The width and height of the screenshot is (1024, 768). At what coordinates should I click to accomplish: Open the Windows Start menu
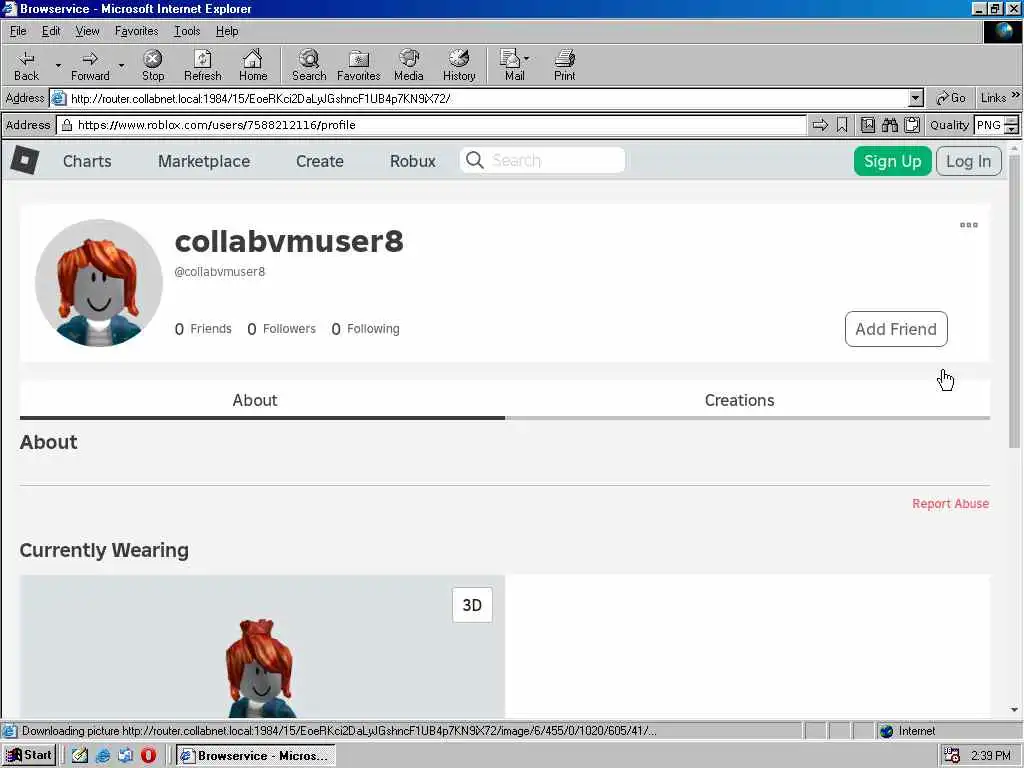click(29, 755)
